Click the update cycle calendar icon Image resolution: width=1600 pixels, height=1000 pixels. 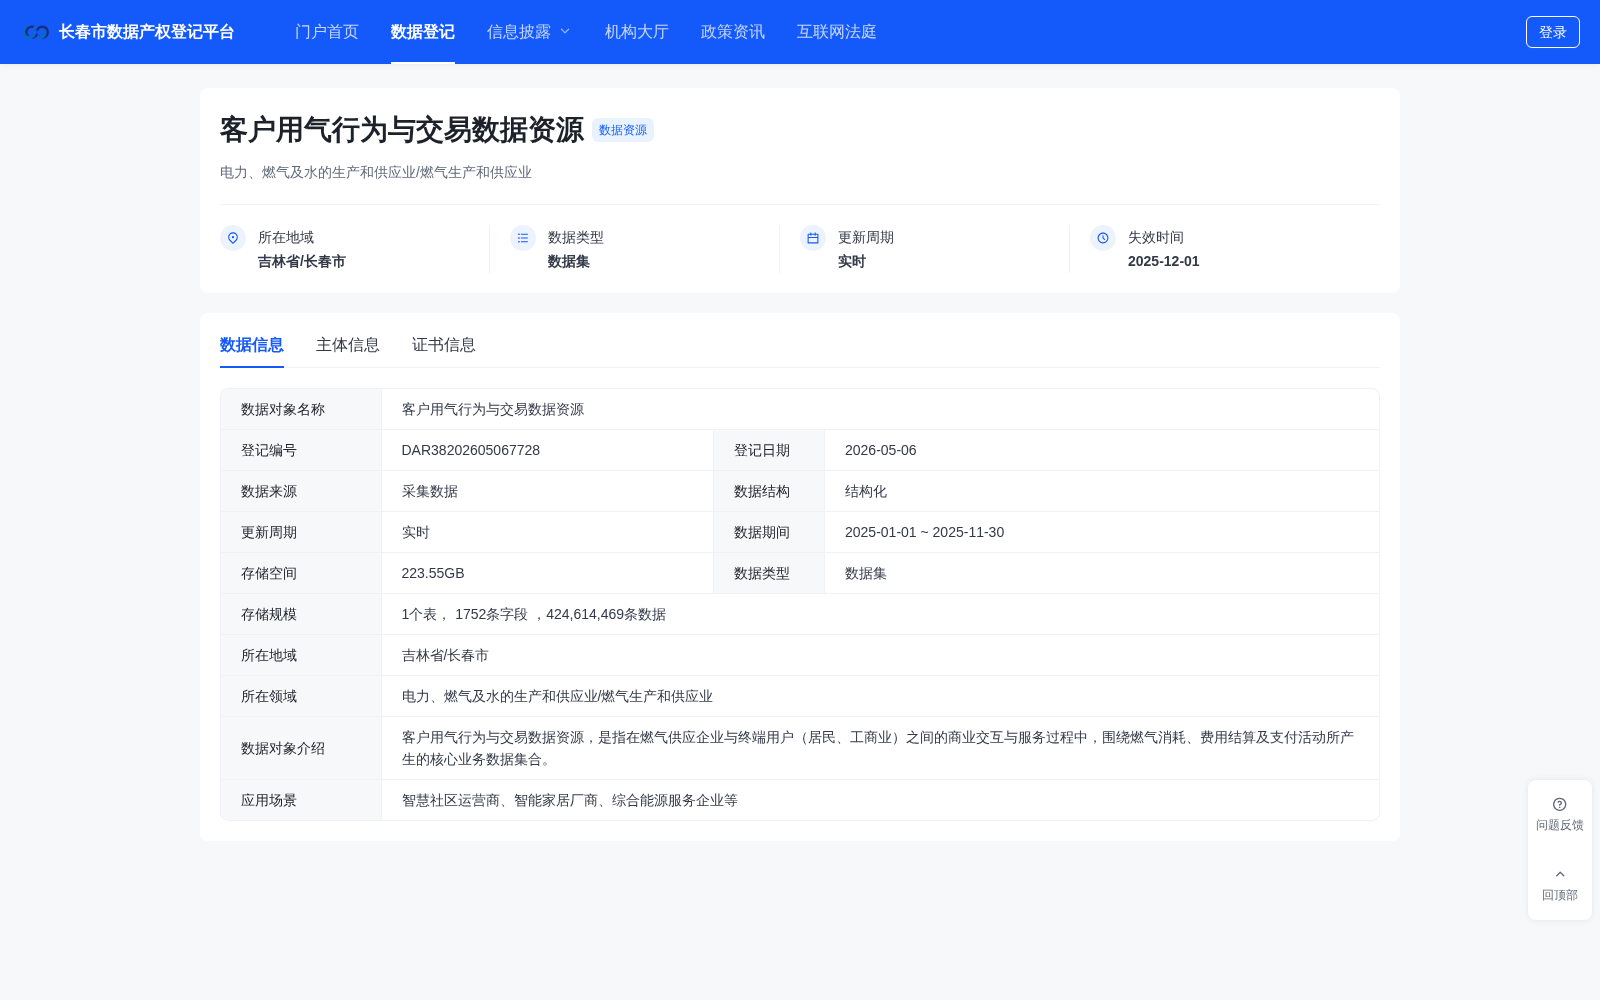pyautogui.click(x=813, y=238)
